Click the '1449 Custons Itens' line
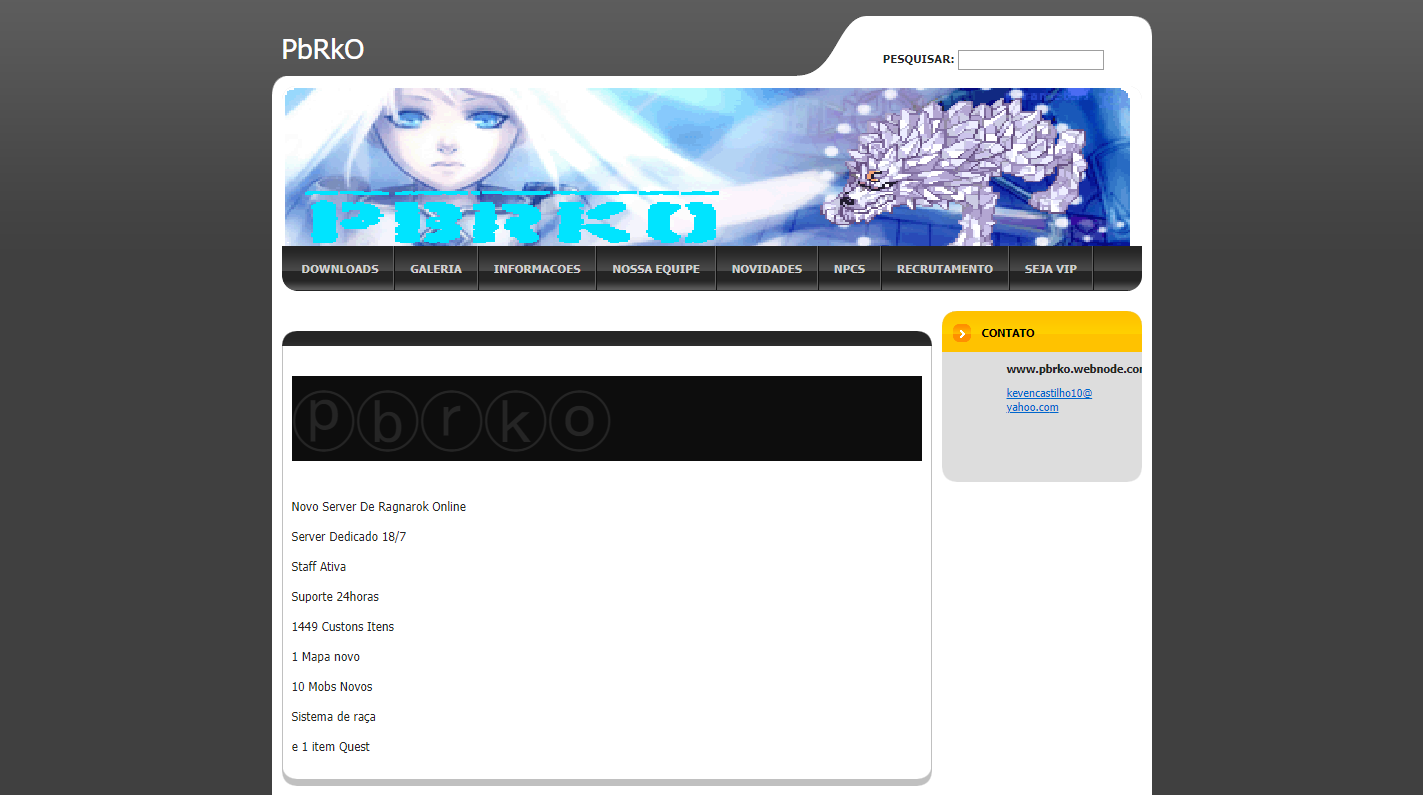Screen dimensions: 1423x795 tap(343, 627)
